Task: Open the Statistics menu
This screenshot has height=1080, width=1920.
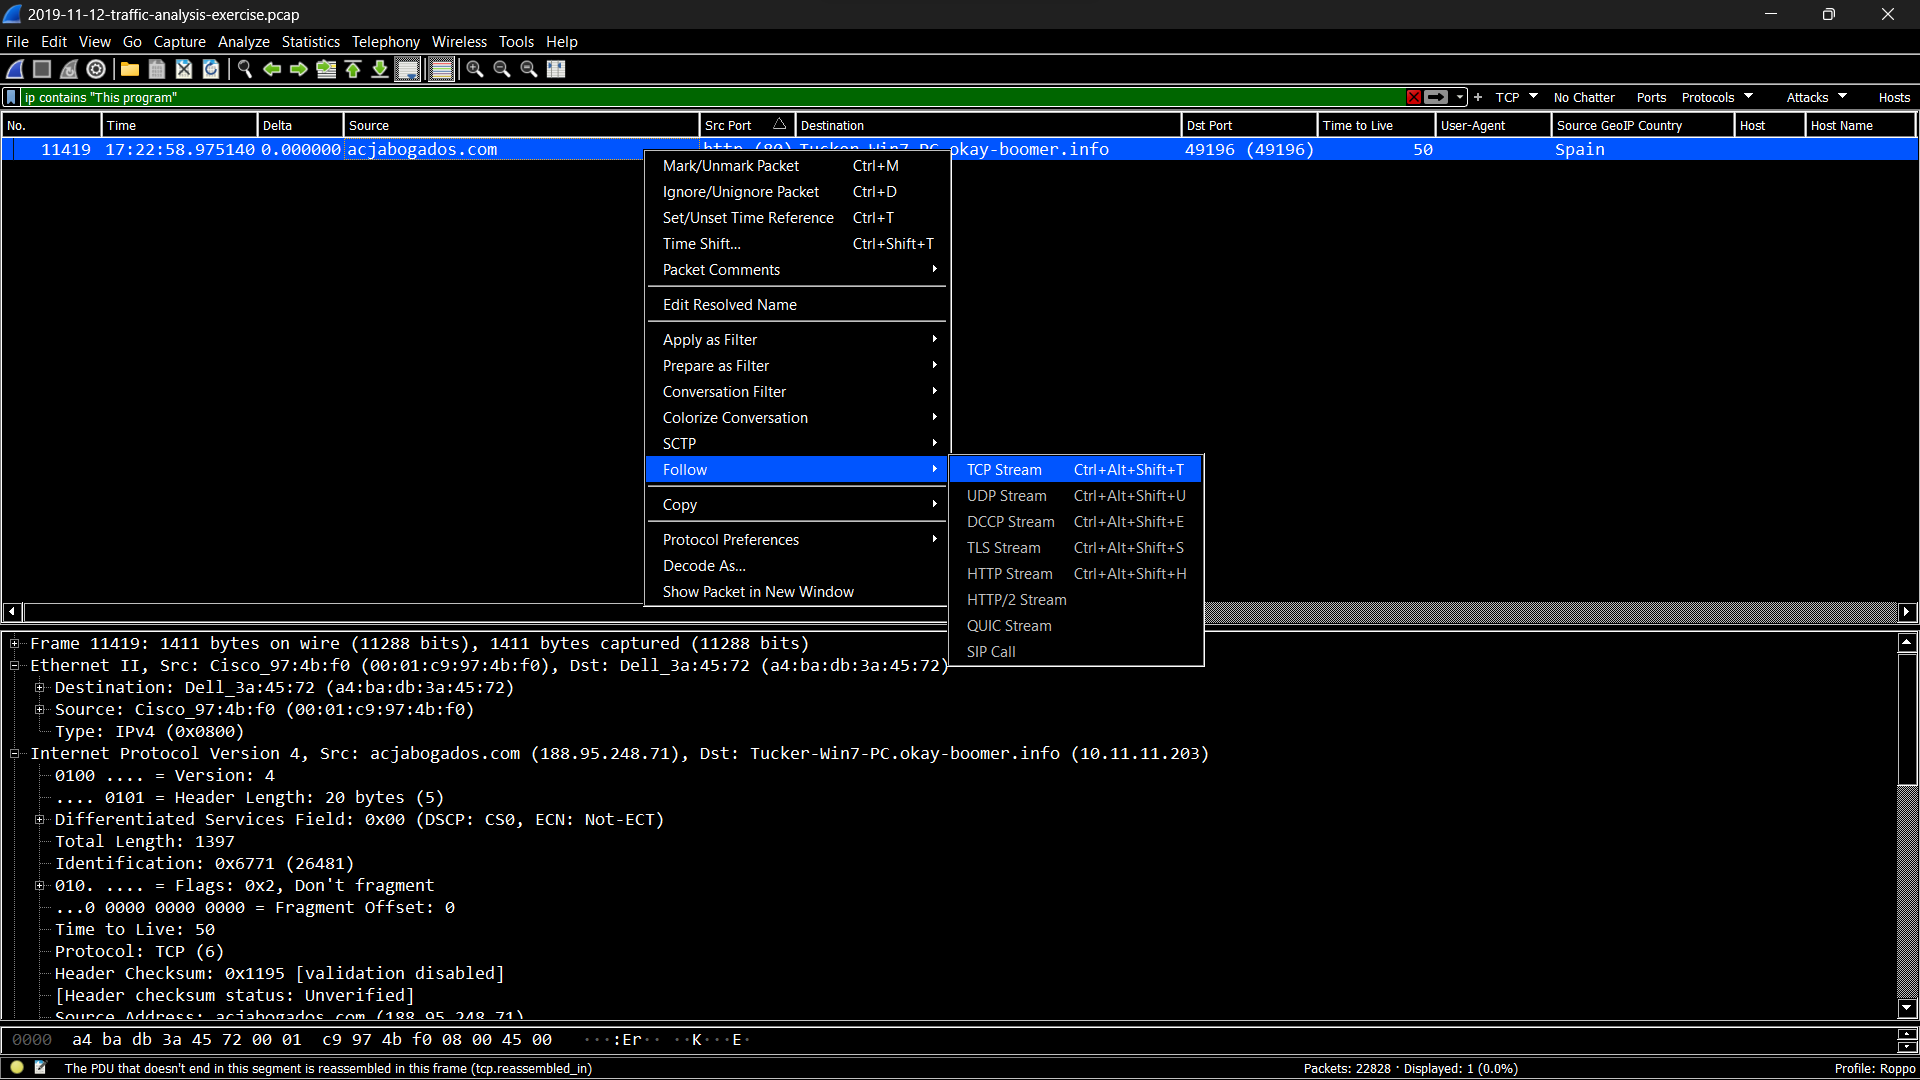Action: point(310,42)
